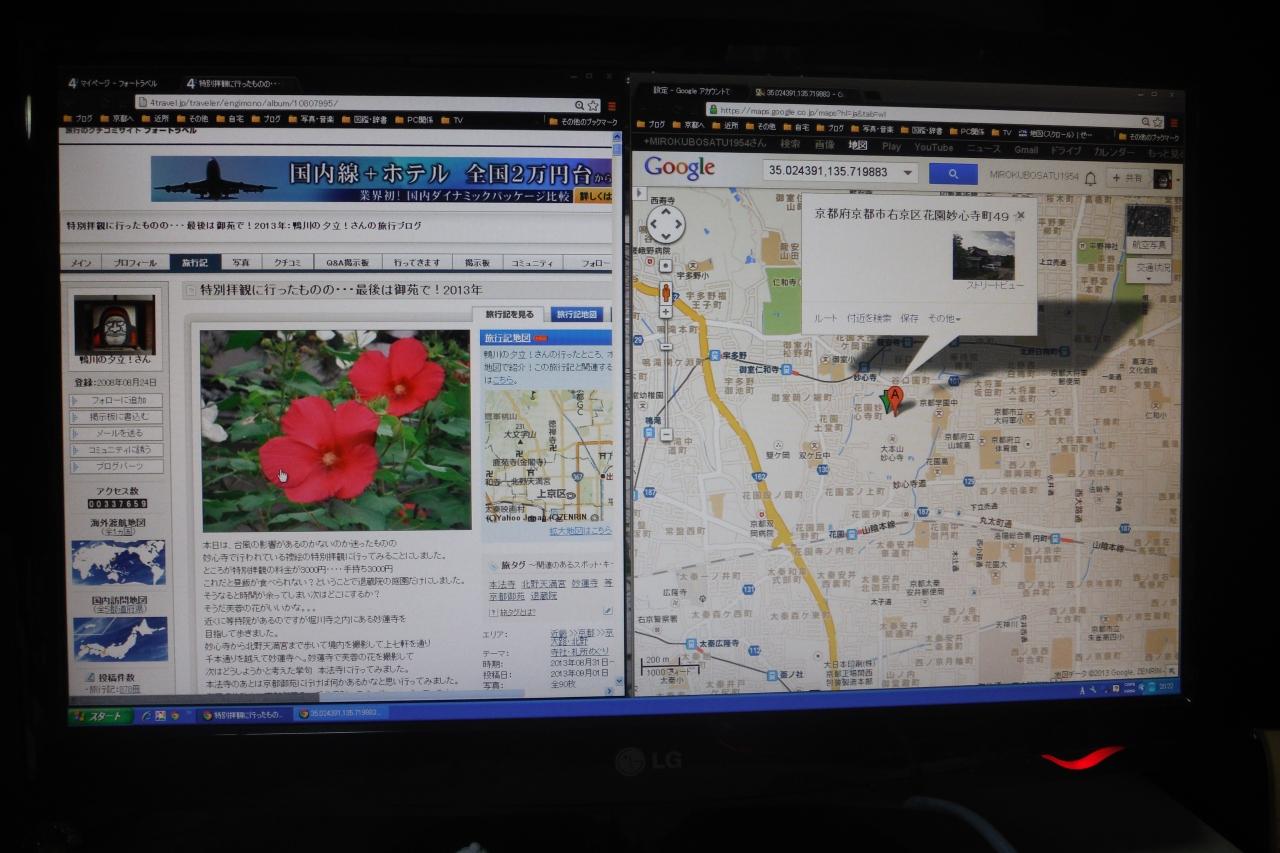Screen dimensions: 1280x853
Task: Switch to 旅行記地図 tab
Action: (x=576, y=314)
